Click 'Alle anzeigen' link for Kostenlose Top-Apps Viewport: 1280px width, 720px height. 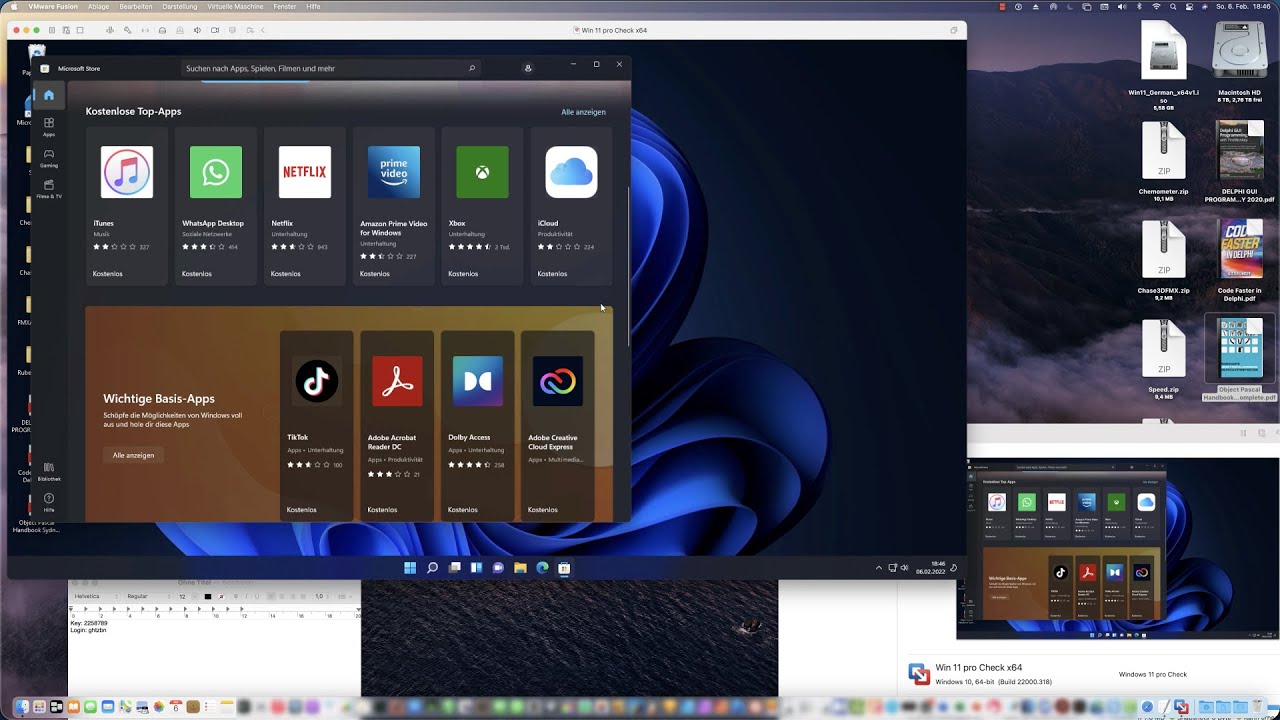pyautogui.click(x=583, y=112)
